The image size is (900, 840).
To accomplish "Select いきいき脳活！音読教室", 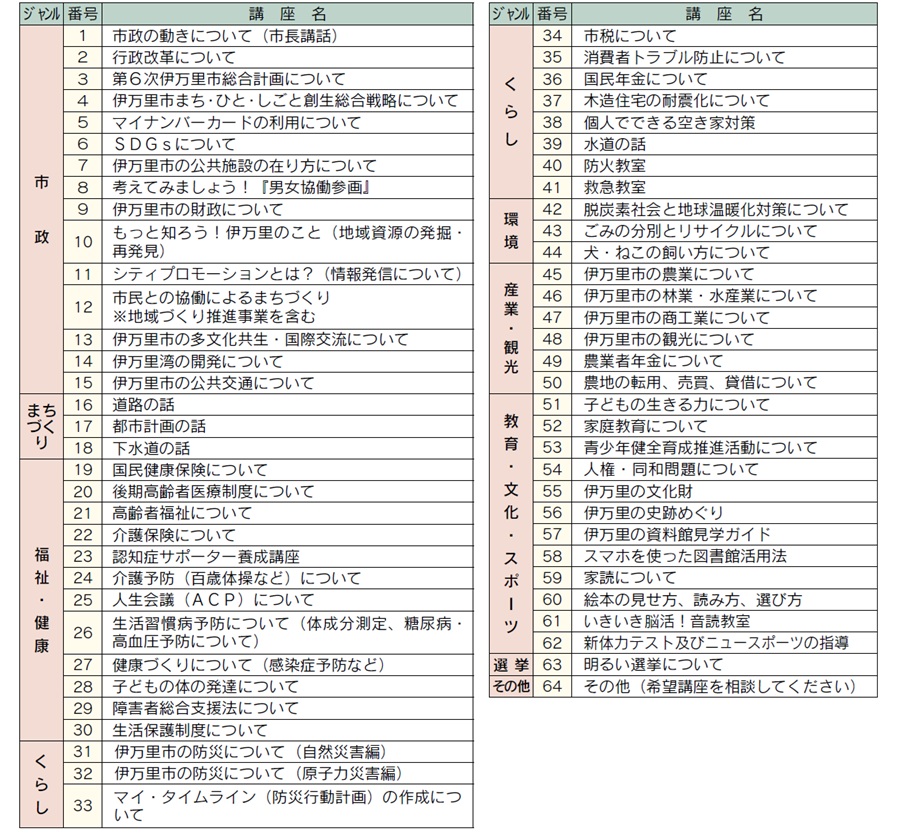I will pyautogui.click(x=667, y=621).
